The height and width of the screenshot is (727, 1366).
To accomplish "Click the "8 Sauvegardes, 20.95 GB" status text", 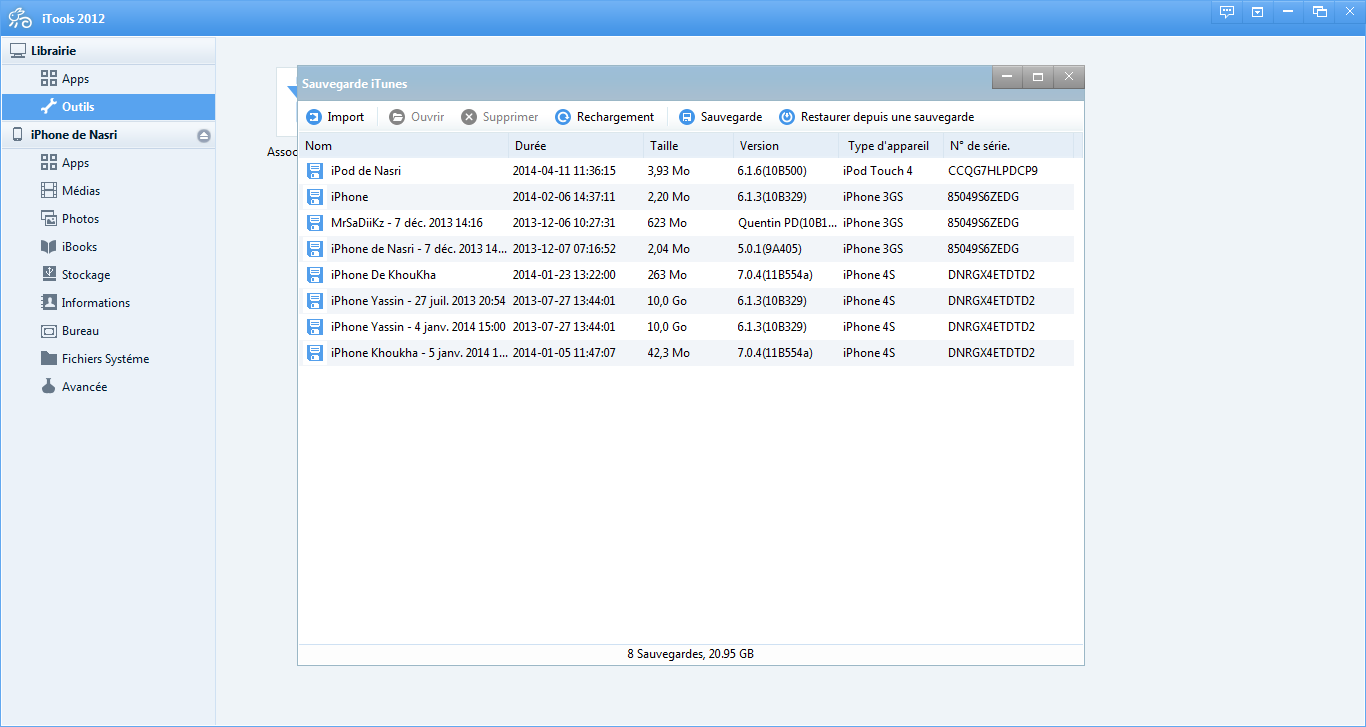I will (691, 654).
